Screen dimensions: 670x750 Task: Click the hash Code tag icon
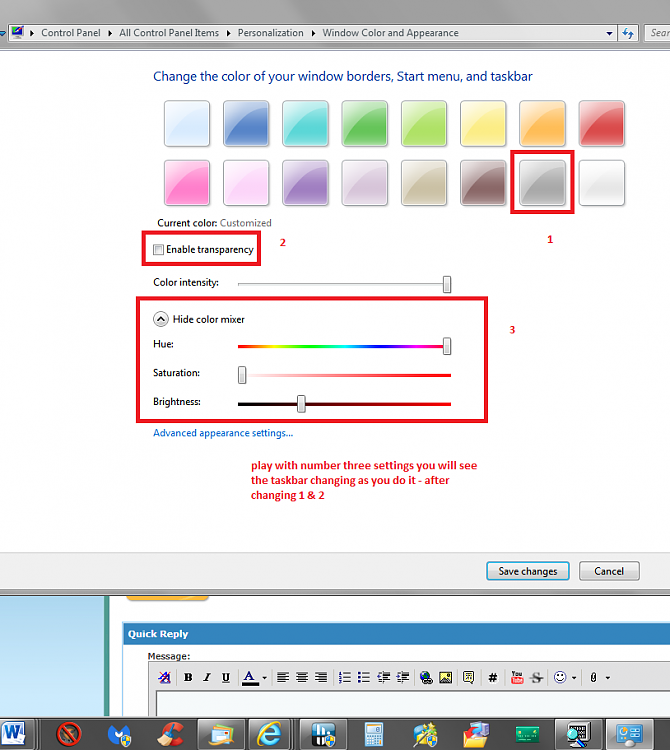pos(493,677)
